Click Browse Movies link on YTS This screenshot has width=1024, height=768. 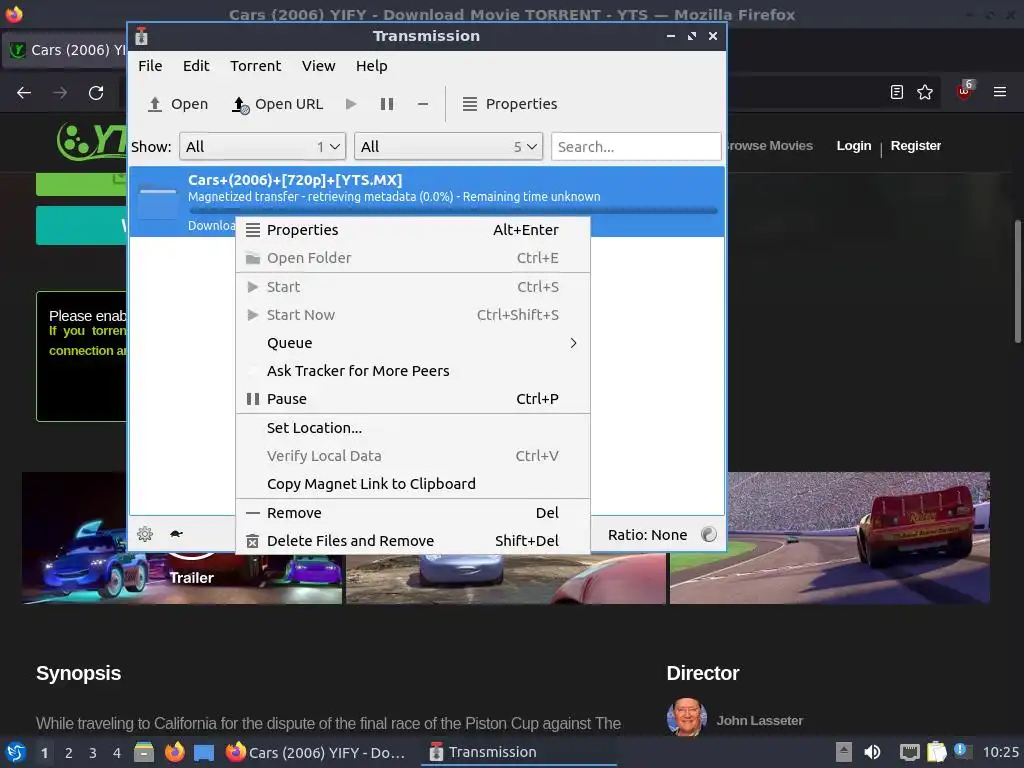(770, 146)
